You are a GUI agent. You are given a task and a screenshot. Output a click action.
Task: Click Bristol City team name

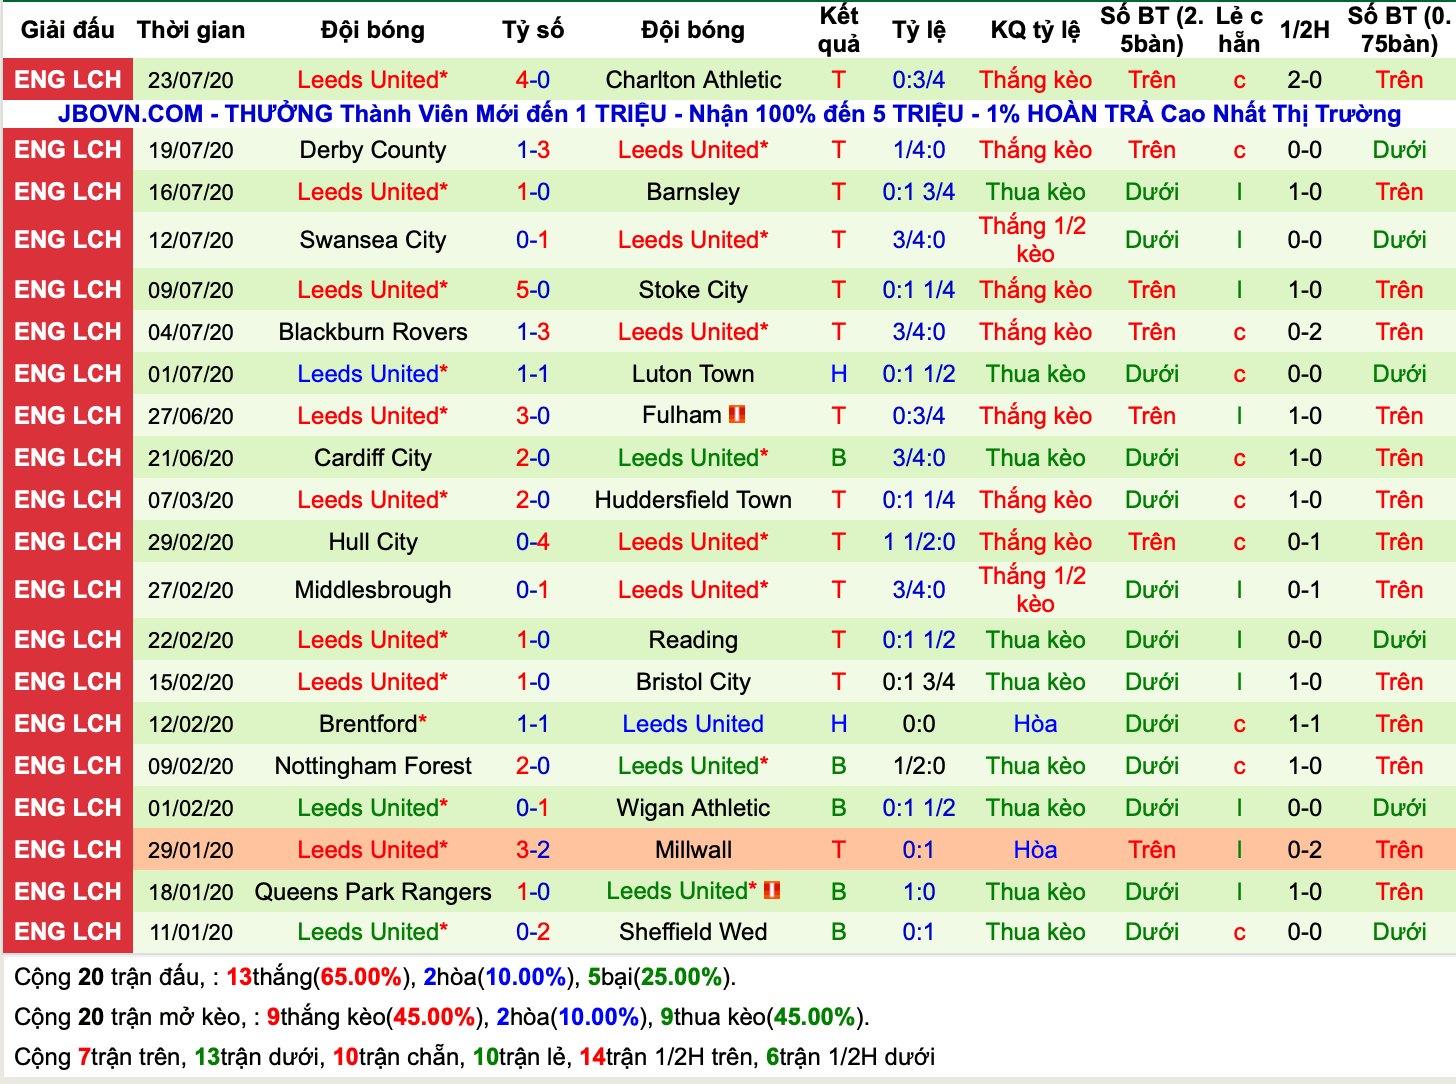coord(693,682)
